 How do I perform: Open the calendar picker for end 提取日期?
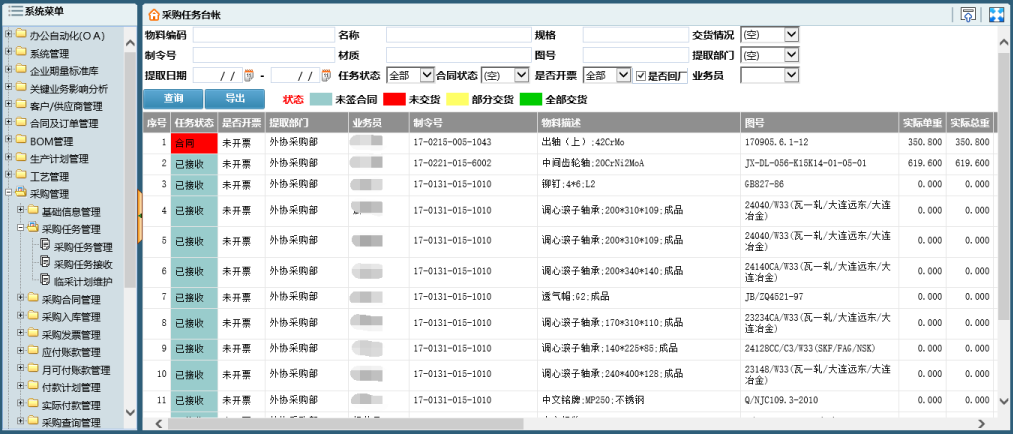coord(326,75)
